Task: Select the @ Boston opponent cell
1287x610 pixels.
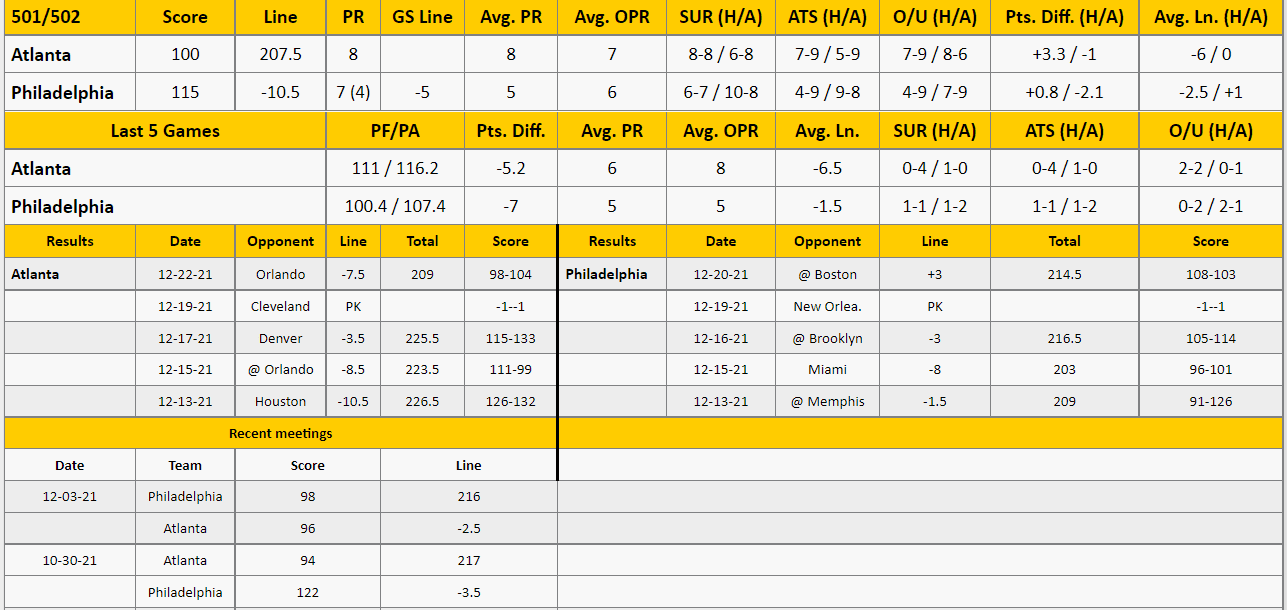Action: (827, 274)
